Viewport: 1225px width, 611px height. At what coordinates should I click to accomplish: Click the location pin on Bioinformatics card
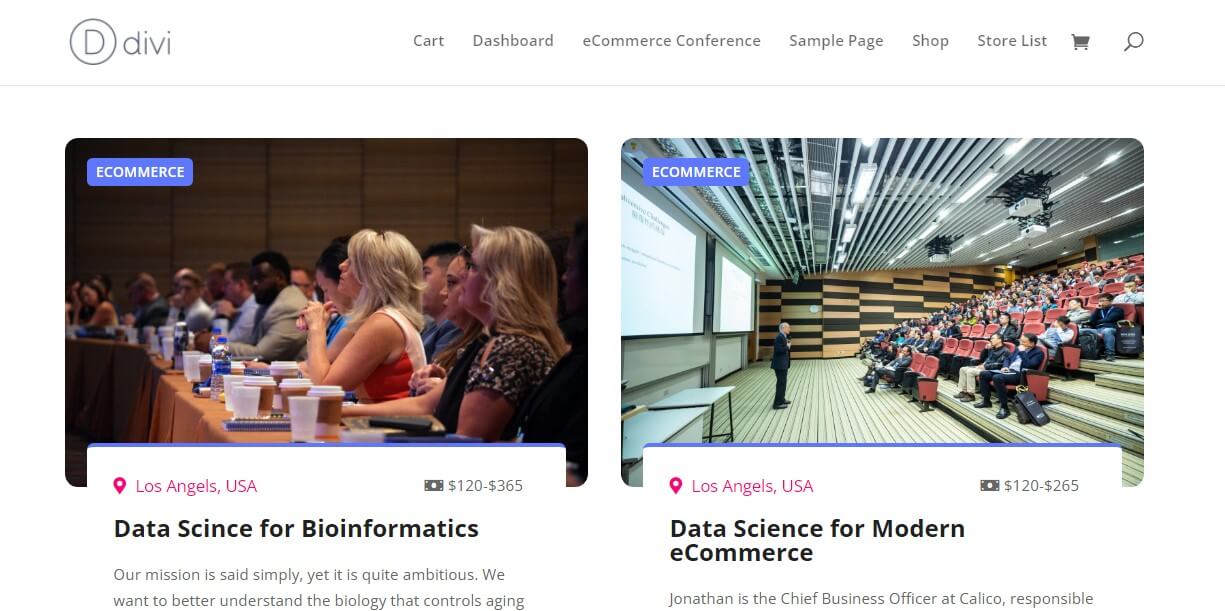click(120, 486)
